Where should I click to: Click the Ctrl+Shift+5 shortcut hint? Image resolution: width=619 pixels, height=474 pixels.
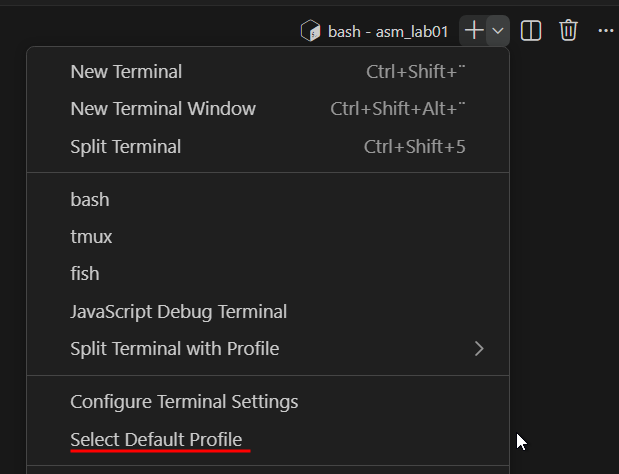(414, 147)
